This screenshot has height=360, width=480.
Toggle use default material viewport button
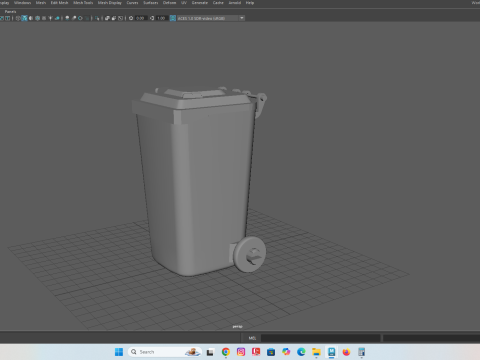pyautogui.click(x=31, y=18)
